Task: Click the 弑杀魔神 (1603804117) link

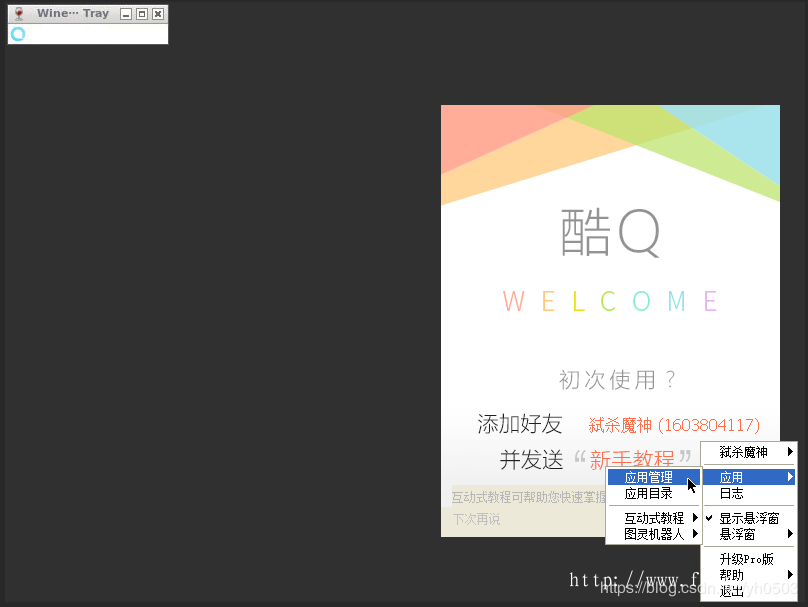Action: (x=674, y=425)
